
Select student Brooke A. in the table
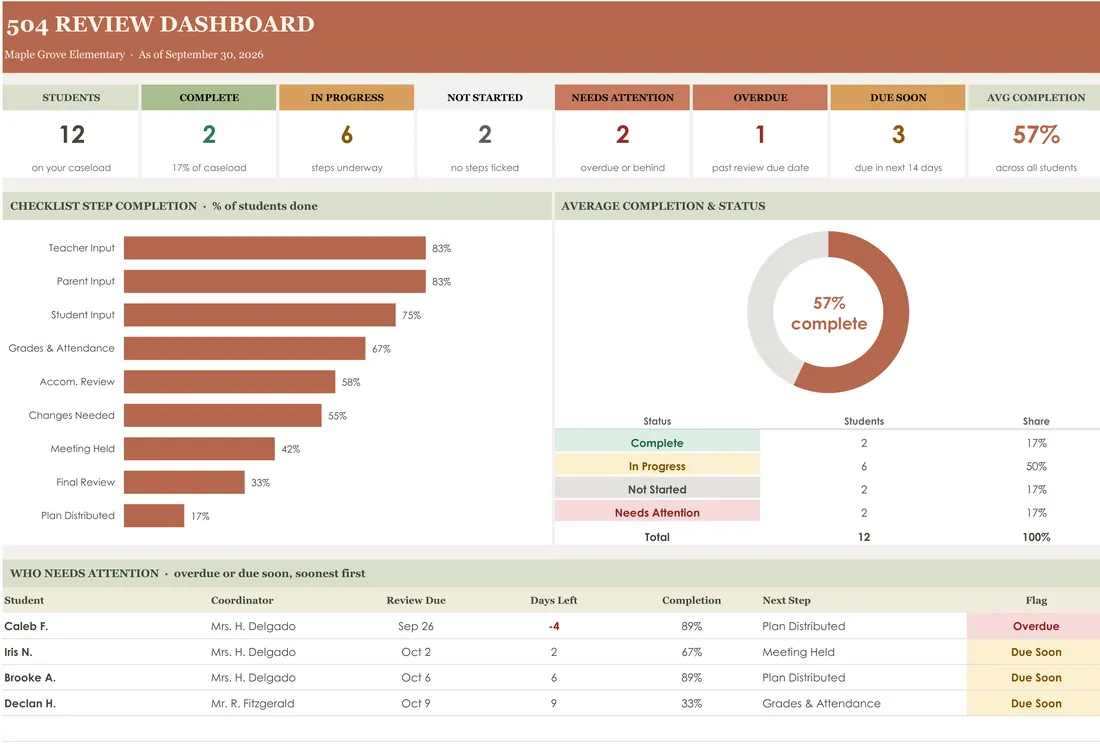(x=29, y=678)
